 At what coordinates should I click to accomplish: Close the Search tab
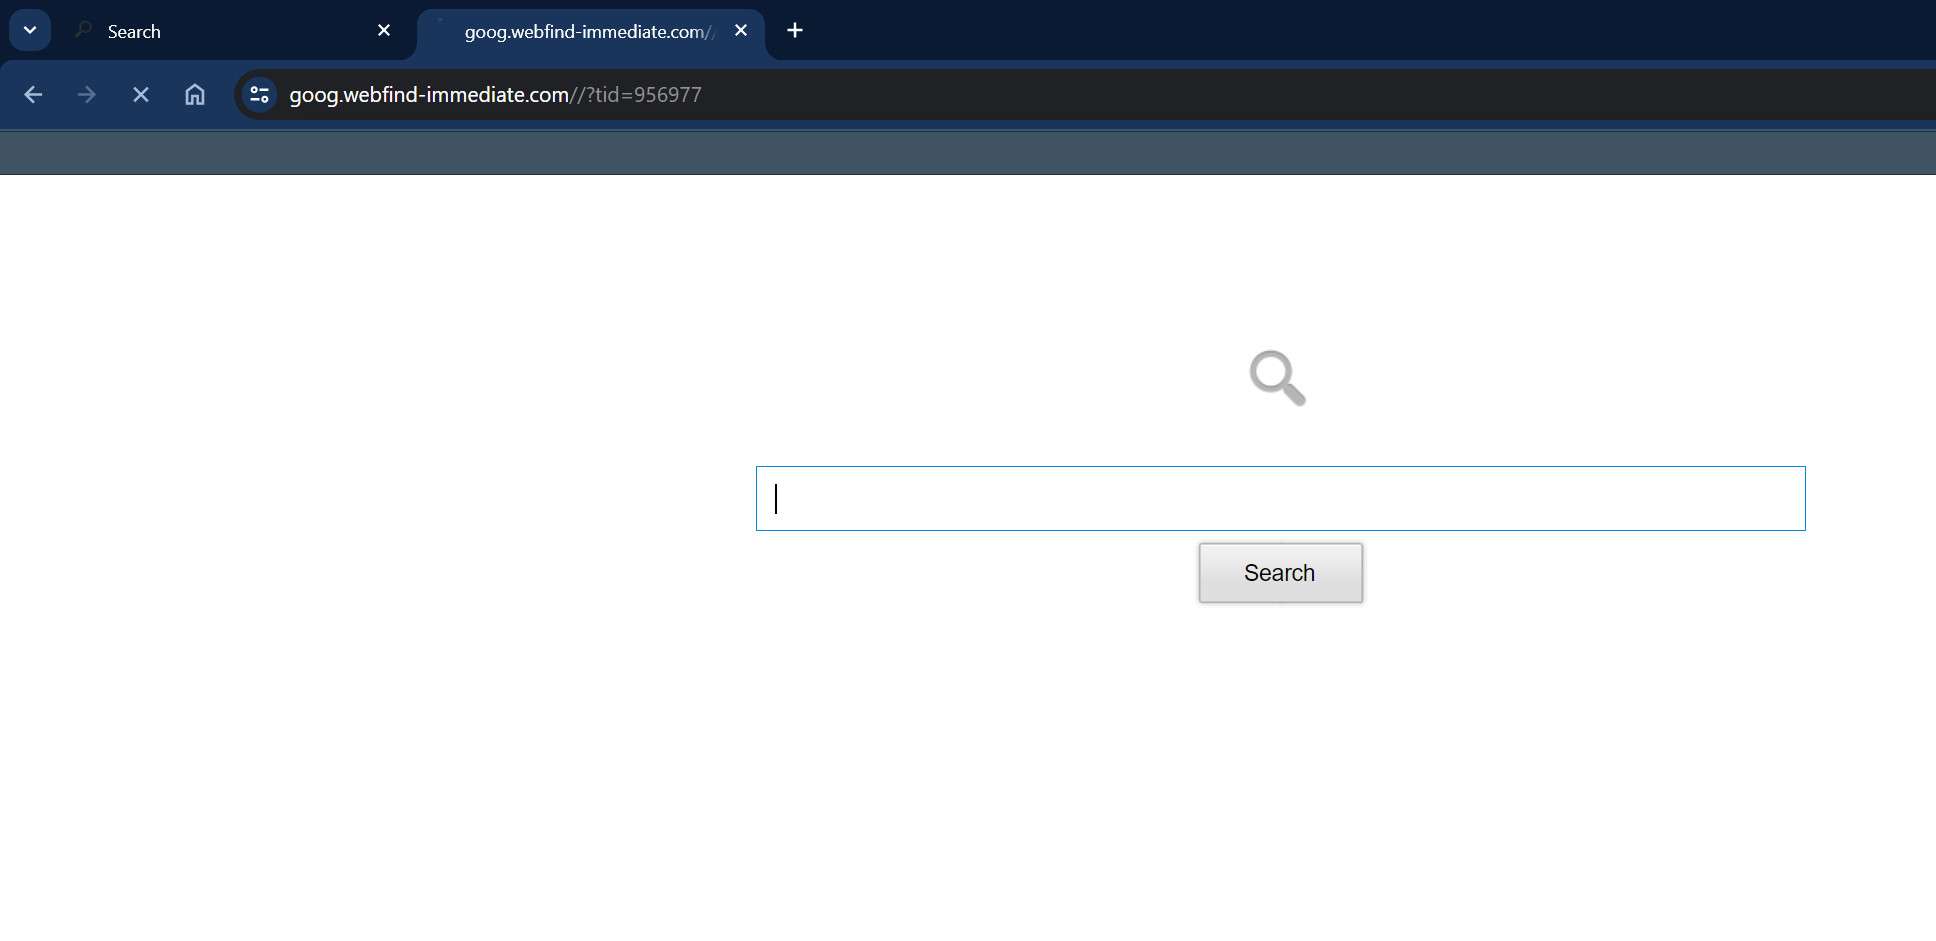[384, 30]
